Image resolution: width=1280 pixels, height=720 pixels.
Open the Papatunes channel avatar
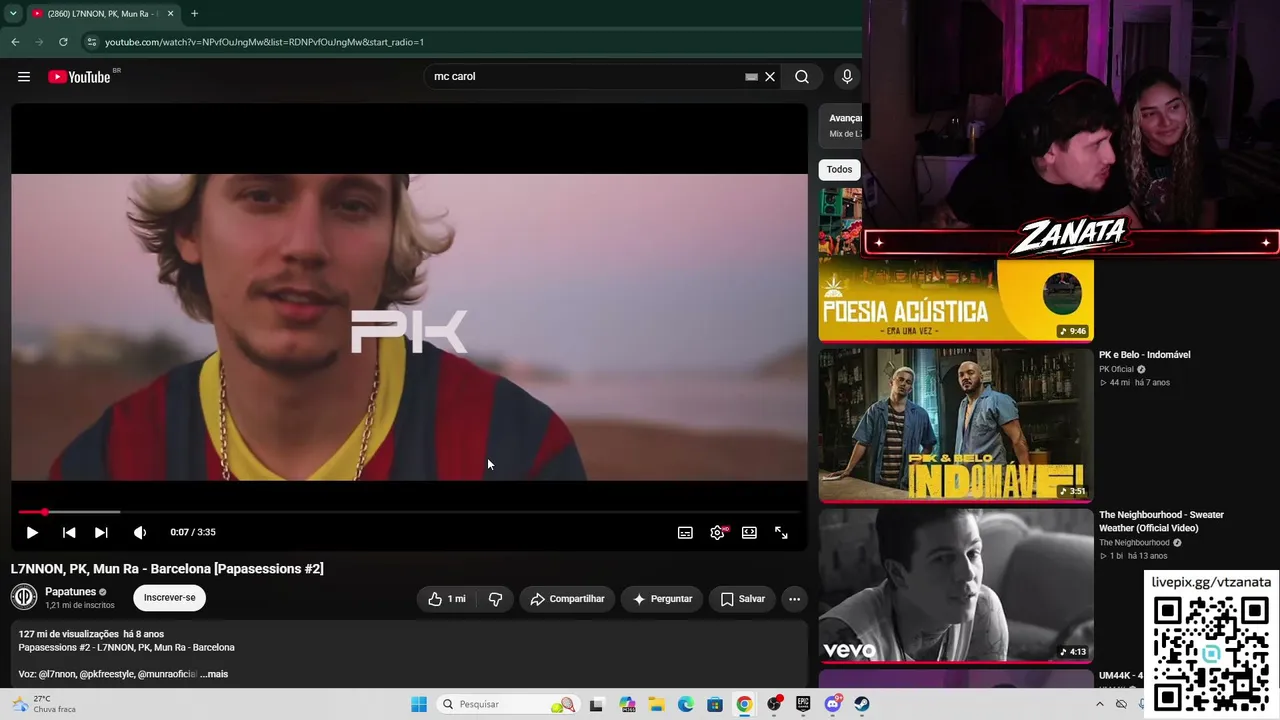tap(24, 597)
